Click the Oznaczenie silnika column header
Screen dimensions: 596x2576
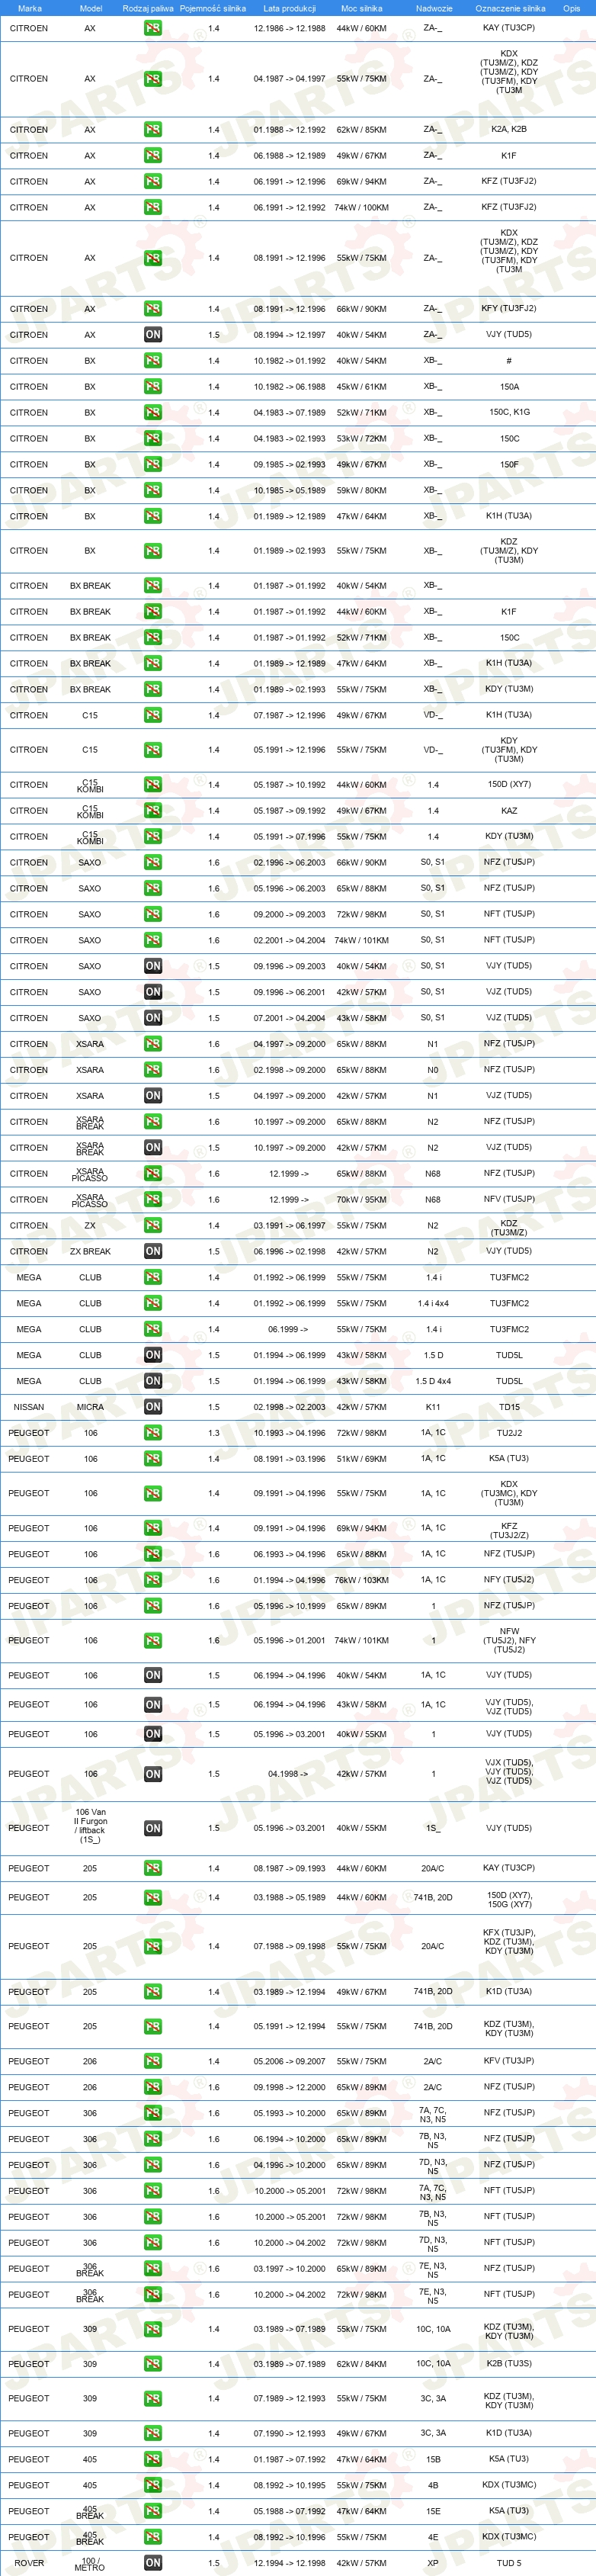[x=510, y=8]
